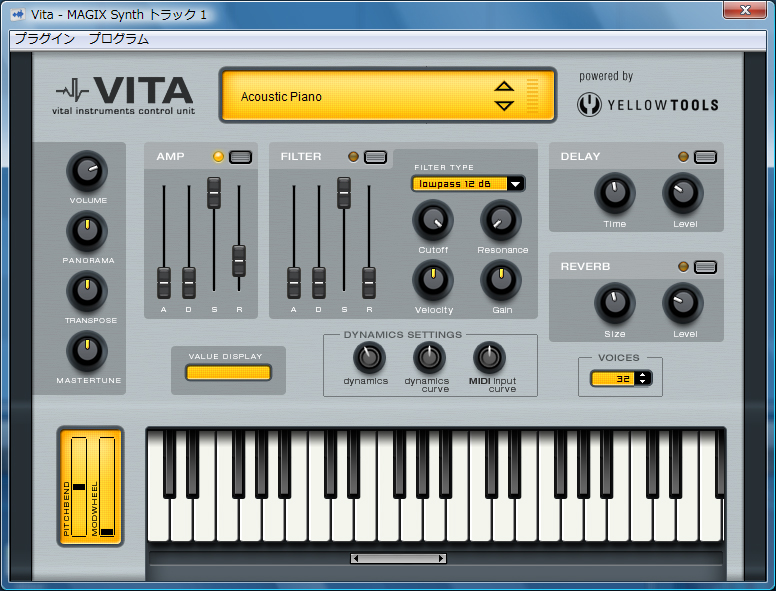The width and height of the screenshot is (776, 591).
Task: Click the voices value 32 field
Action: (x=614, y=379)
